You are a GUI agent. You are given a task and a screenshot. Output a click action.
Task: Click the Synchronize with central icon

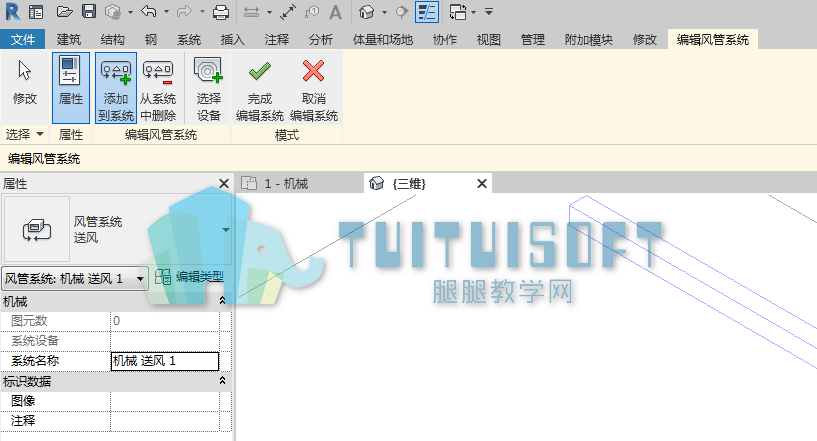(113, 11)
